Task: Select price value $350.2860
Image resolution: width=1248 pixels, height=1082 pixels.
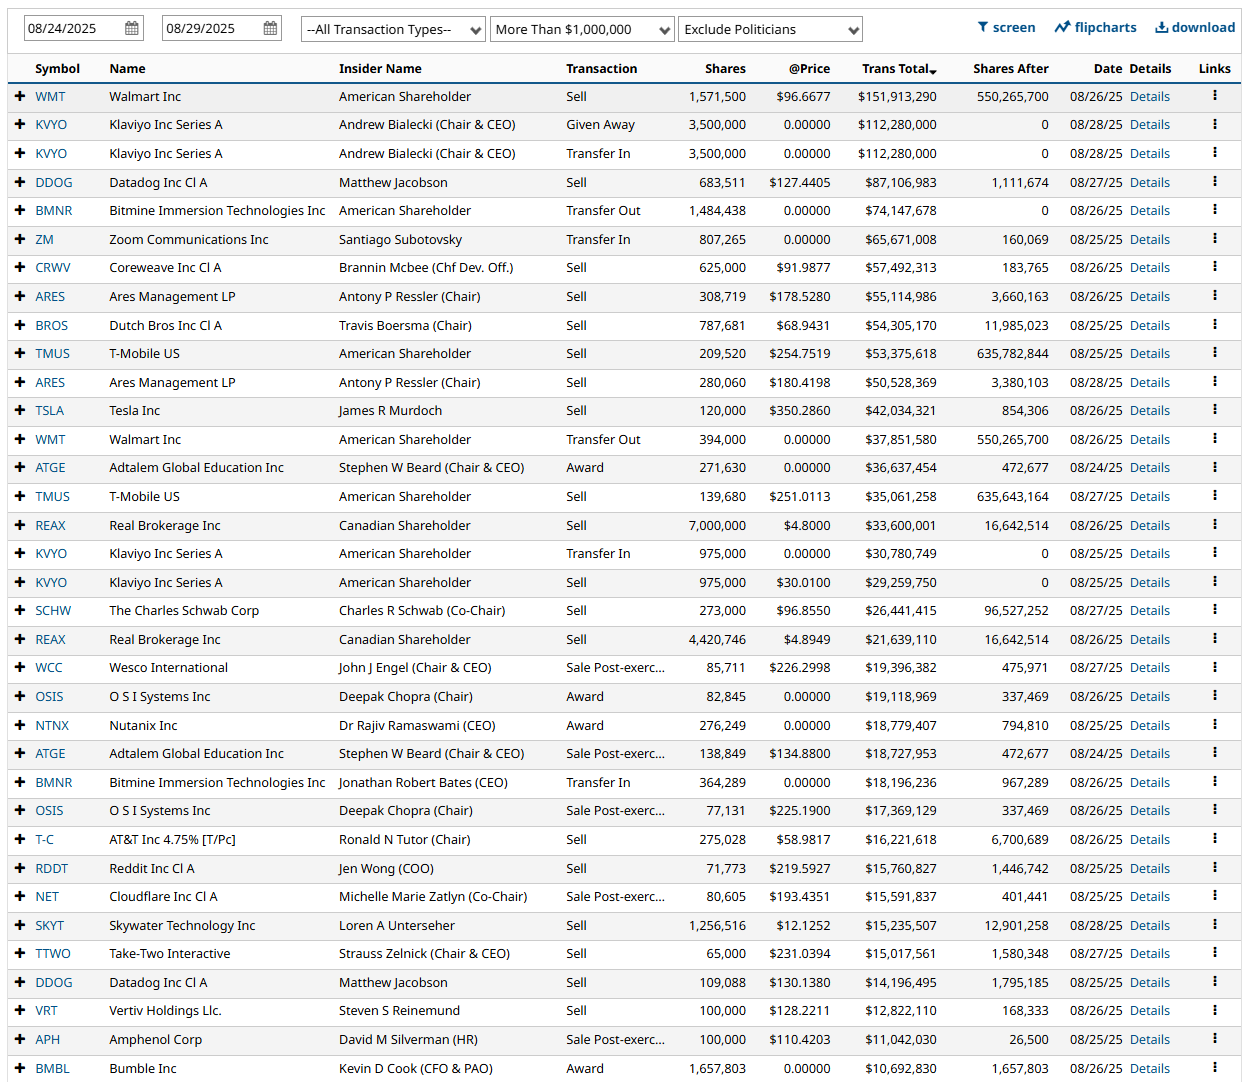Action: pos(800,410)
